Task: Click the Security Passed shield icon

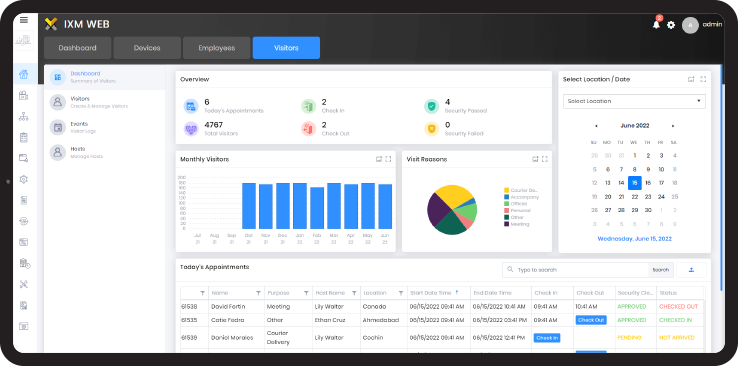Action: pyautogui.click(x=432, y=106)
